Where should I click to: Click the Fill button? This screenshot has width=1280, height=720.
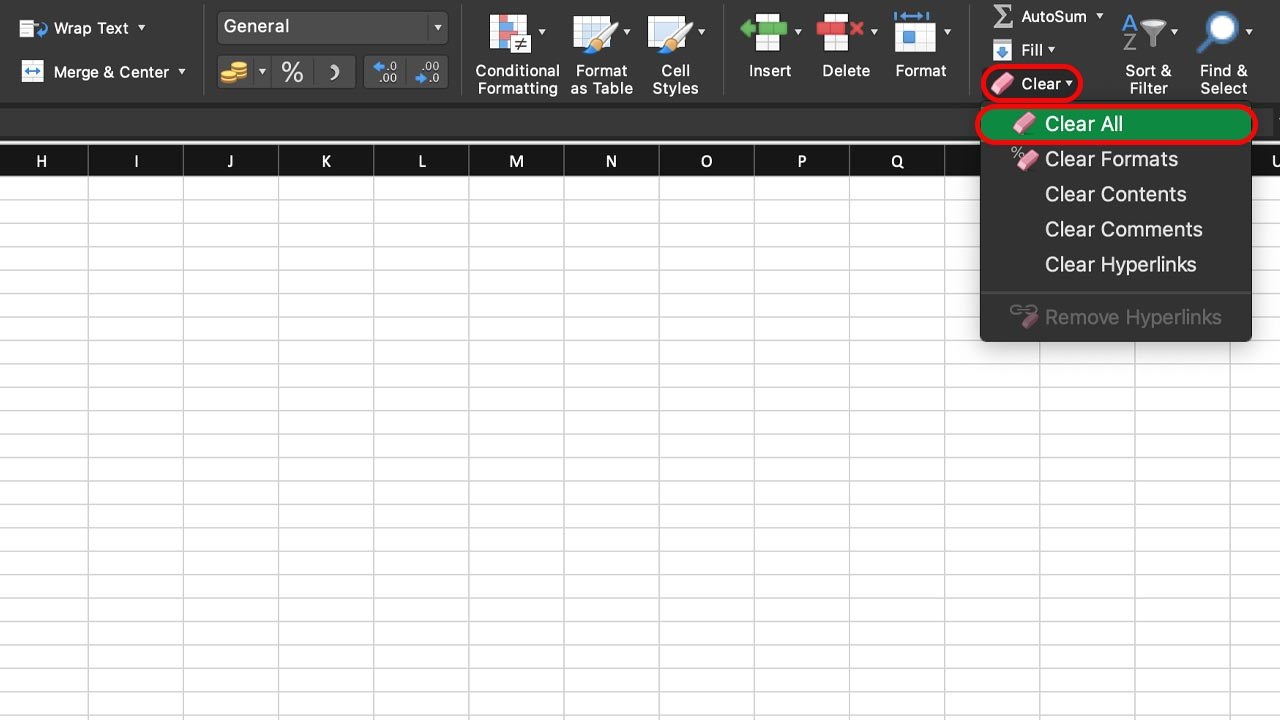pyautogui.click(x=1024, y=50)
